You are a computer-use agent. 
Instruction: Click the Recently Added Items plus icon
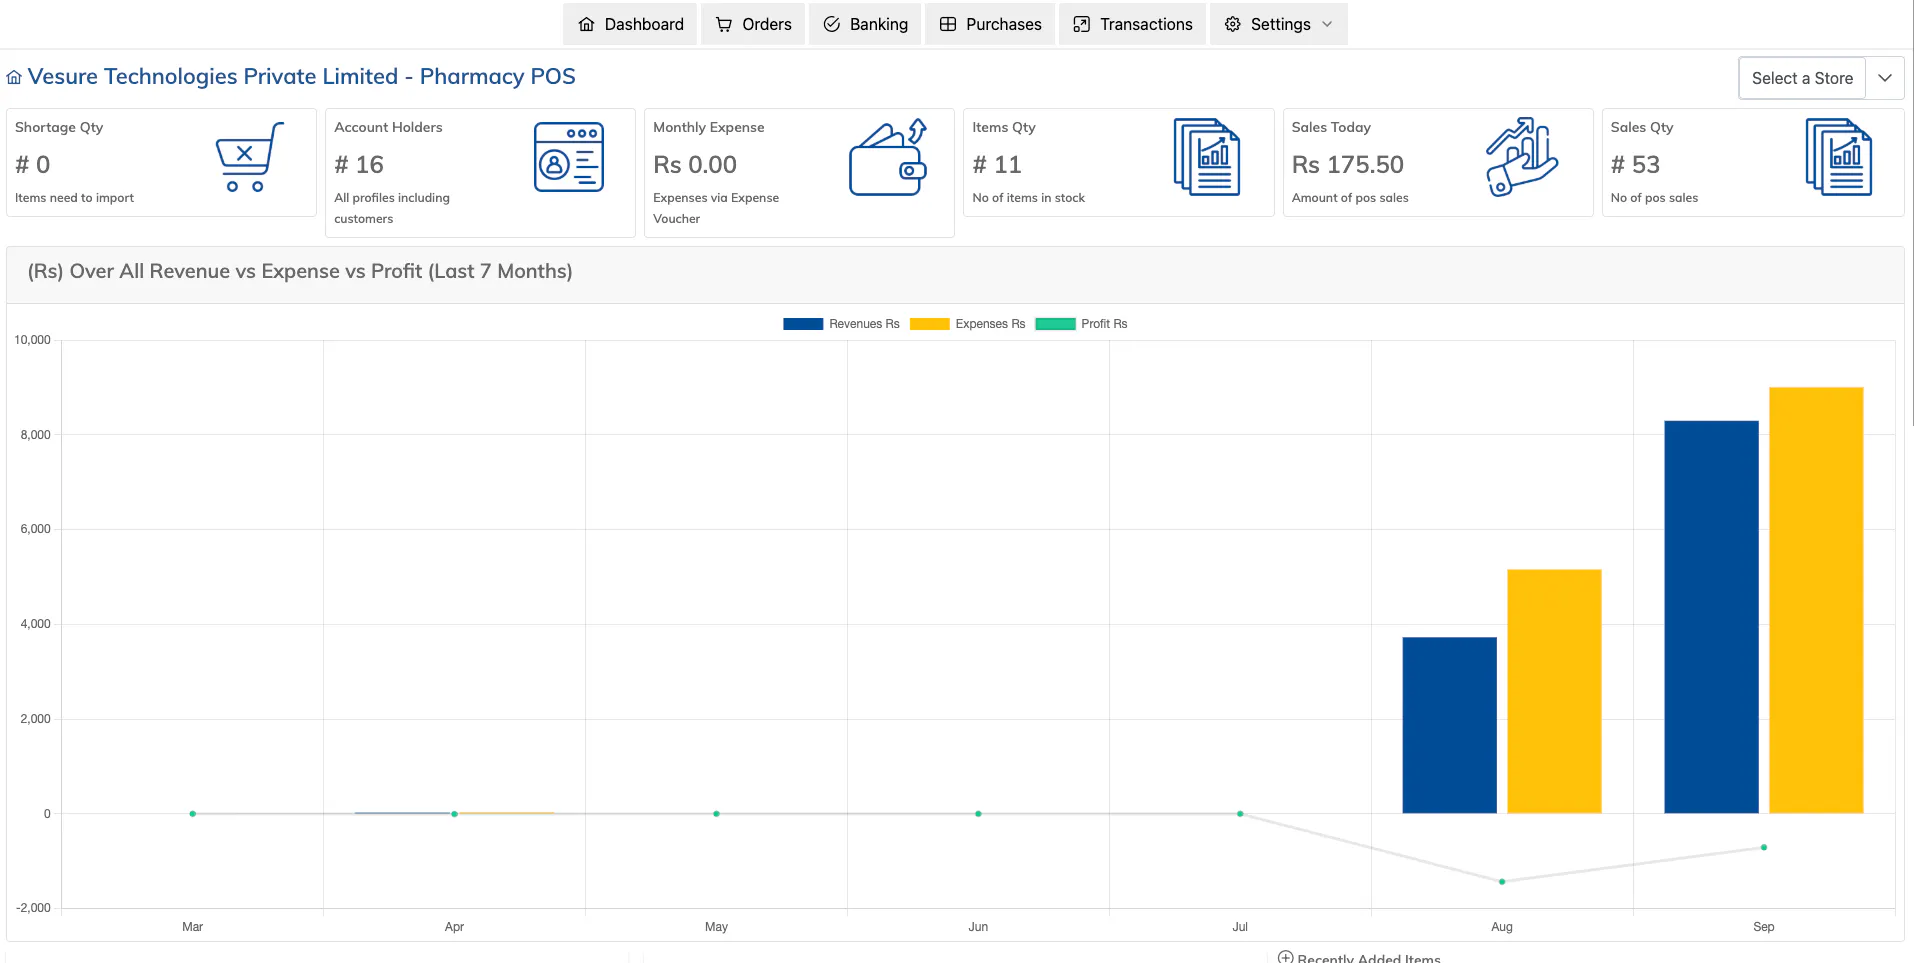pyautogui.click(x=1286, y=957)
